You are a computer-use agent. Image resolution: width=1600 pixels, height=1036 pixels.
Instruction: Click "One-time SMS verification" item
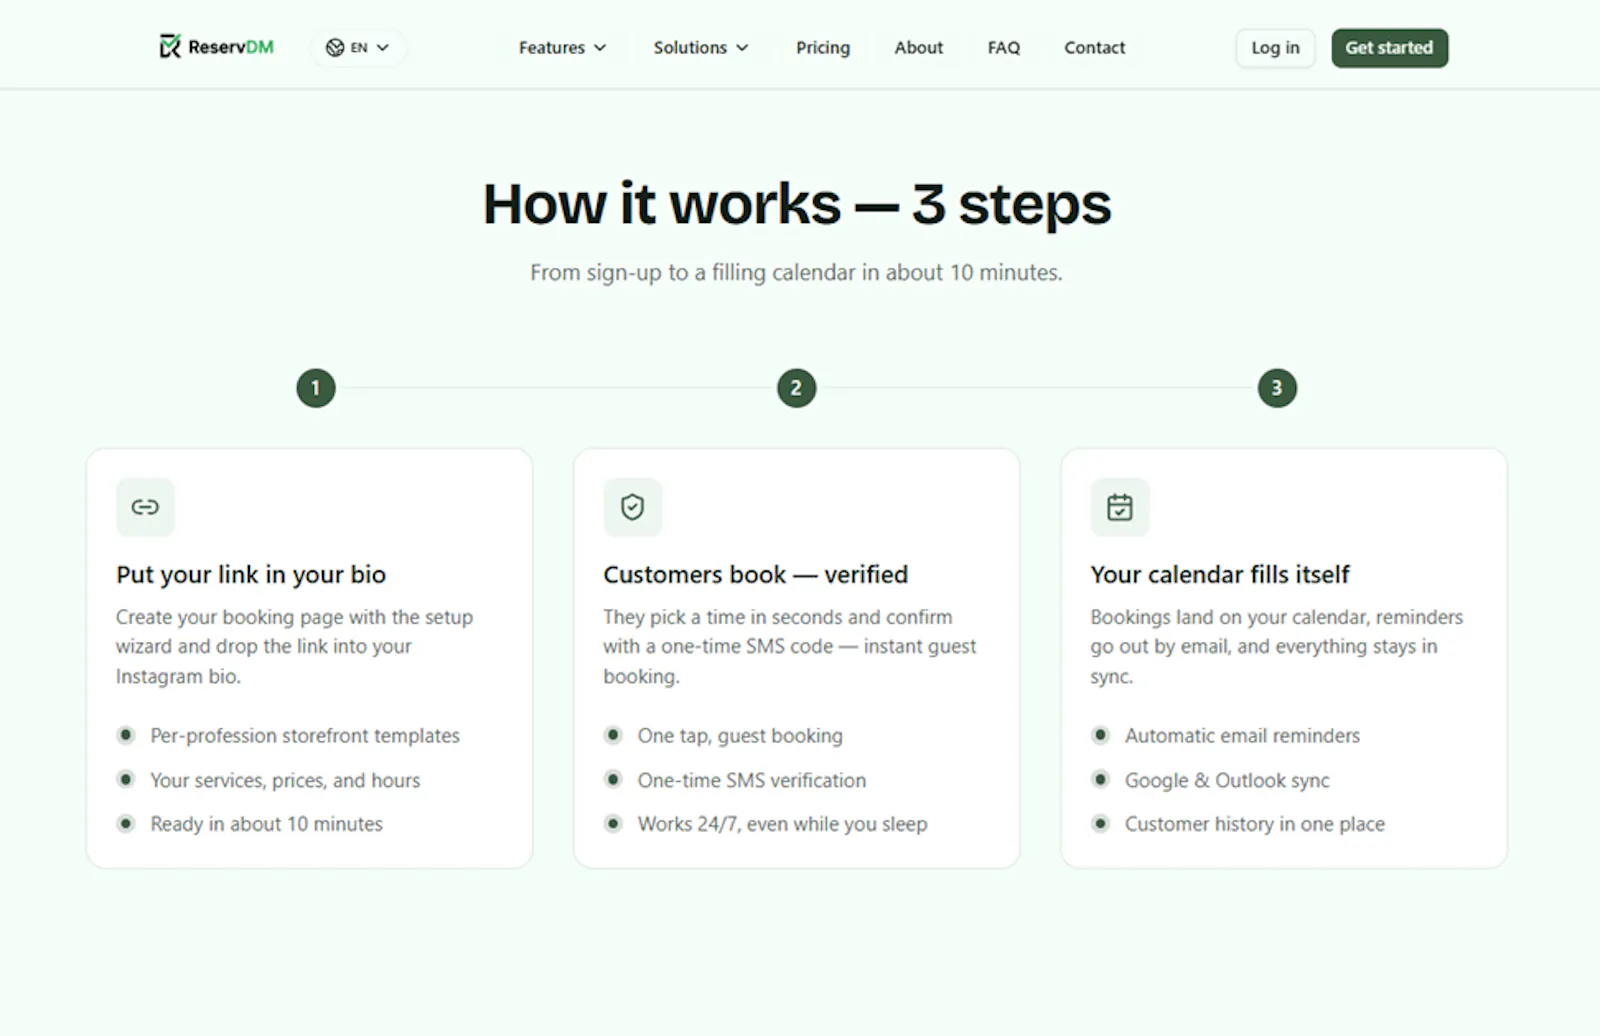[x=752, y=780]
